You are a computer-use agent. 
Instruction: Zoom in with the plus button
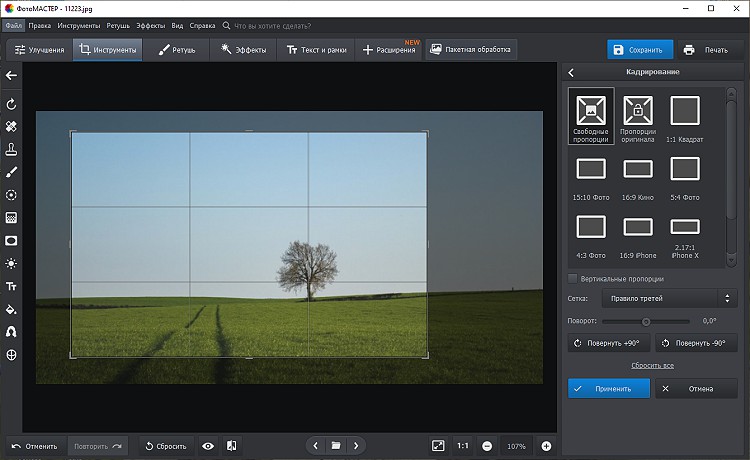point(546,445)
